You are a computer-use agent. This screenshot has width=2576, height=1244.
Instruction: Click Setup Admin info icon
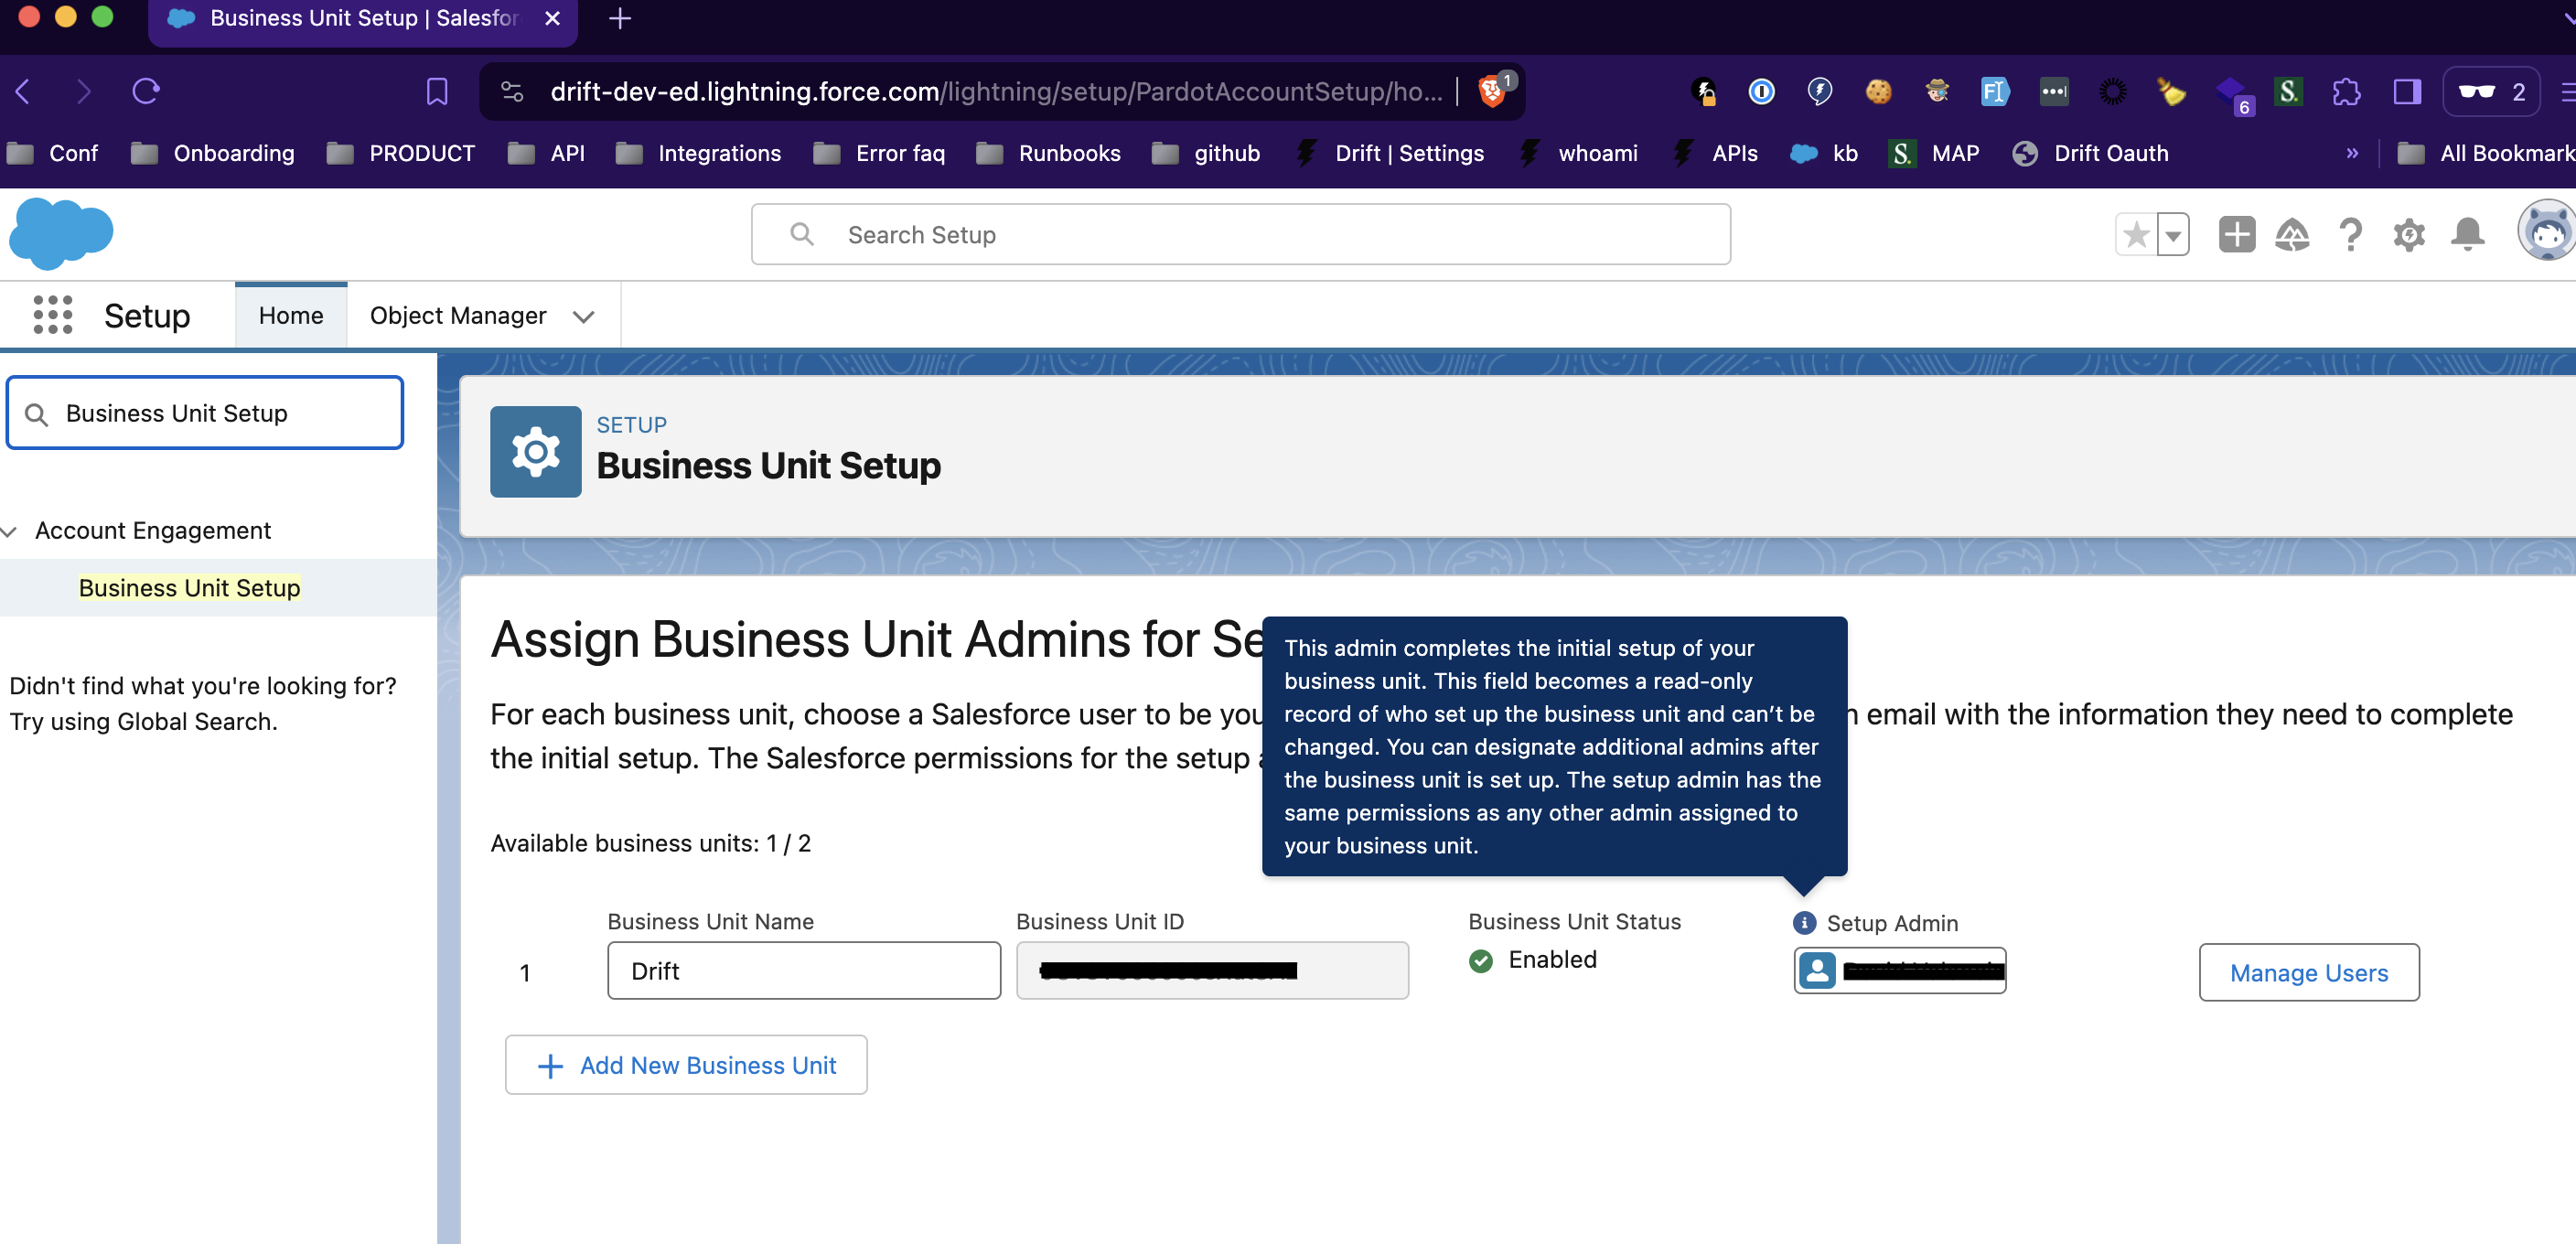coord(1804,922)
